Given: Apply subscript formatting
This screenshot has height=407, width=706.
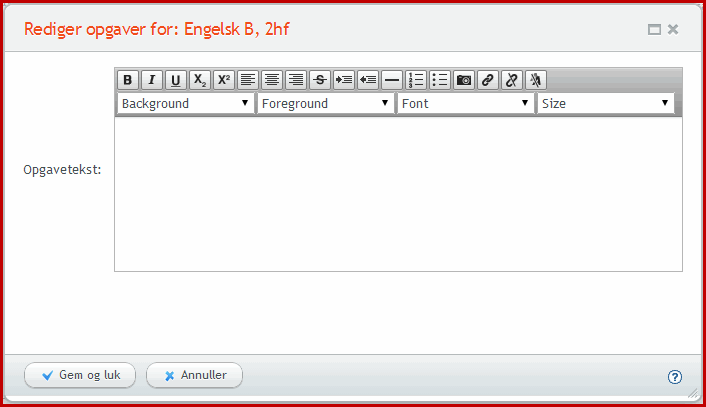Looking at the screenshot, I should pos(200,80).
